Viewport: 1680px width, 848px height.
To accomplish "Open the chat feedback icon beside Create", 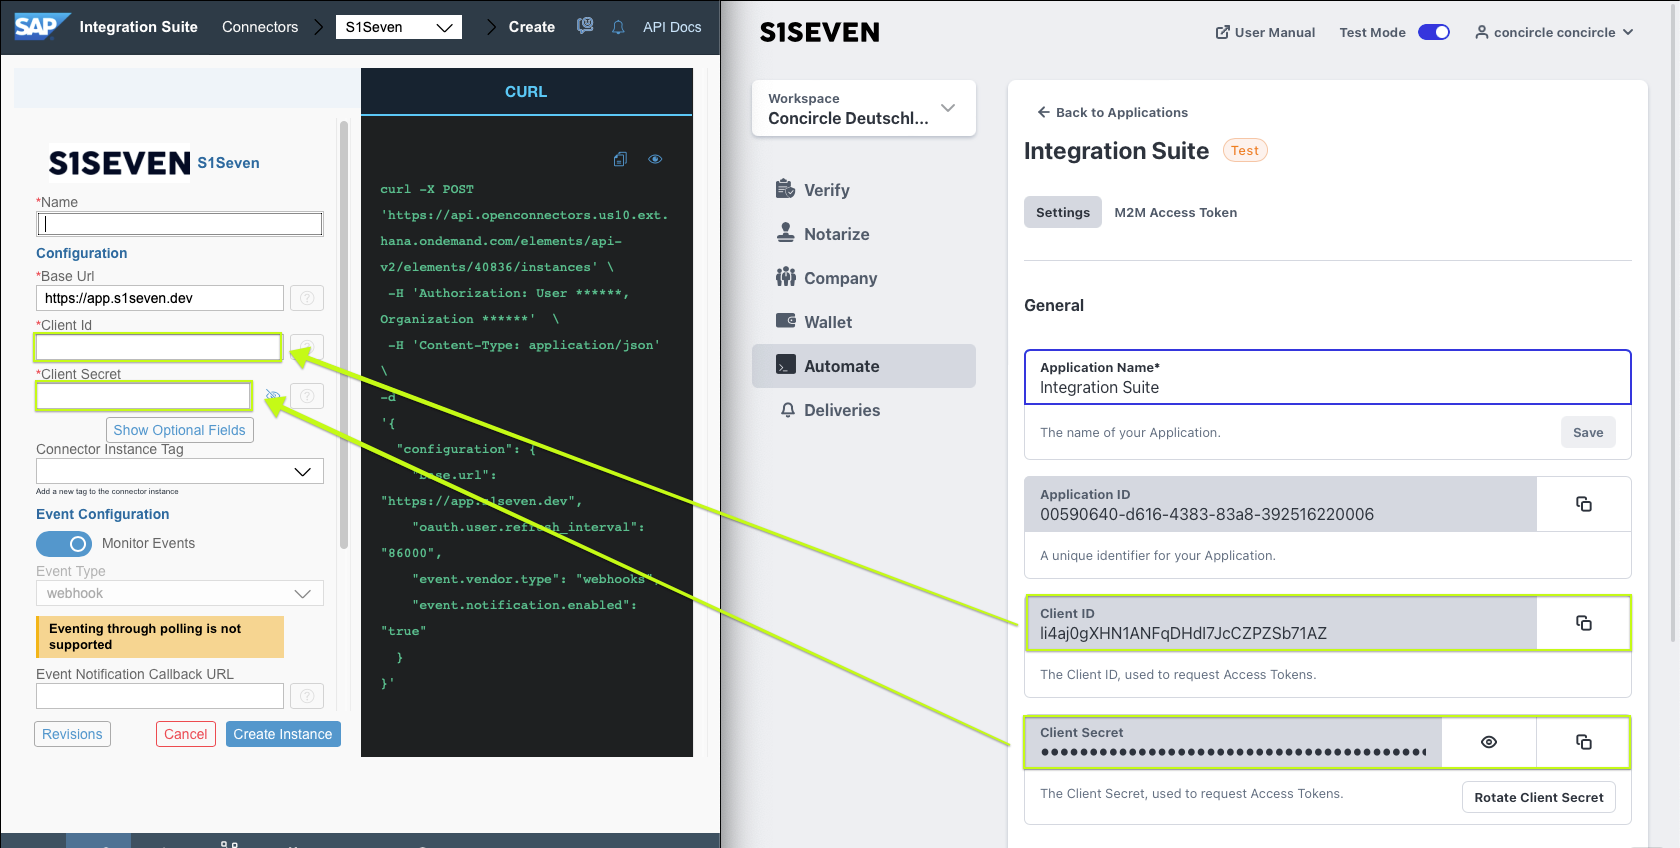I will [585, 26].
